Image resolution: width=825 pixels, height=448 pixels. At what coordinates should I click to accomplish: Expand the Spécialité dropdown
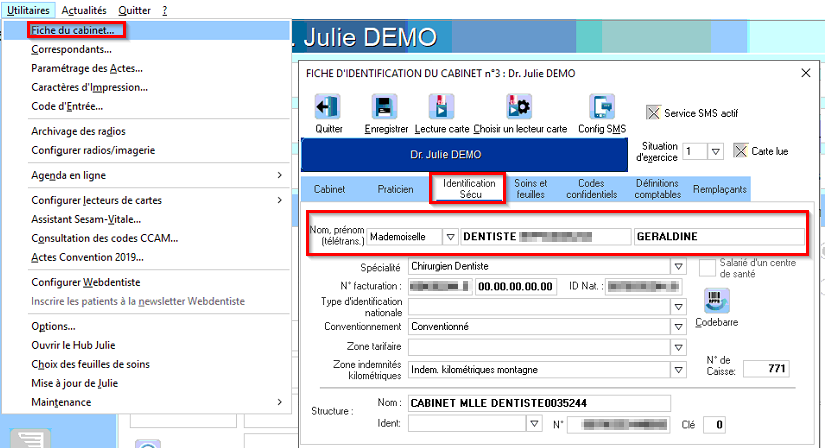[x=678, y=266]
